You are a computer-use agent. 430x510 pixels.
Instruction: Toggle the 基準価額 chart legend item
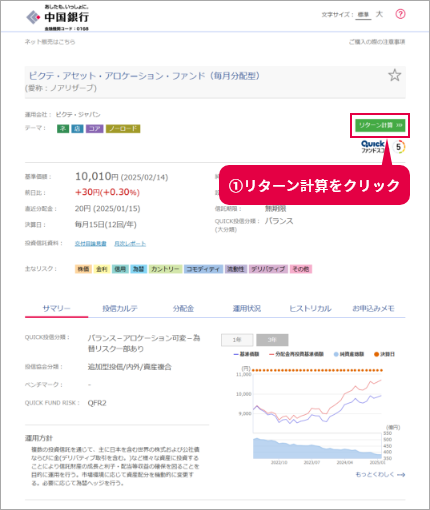point(246,354)
